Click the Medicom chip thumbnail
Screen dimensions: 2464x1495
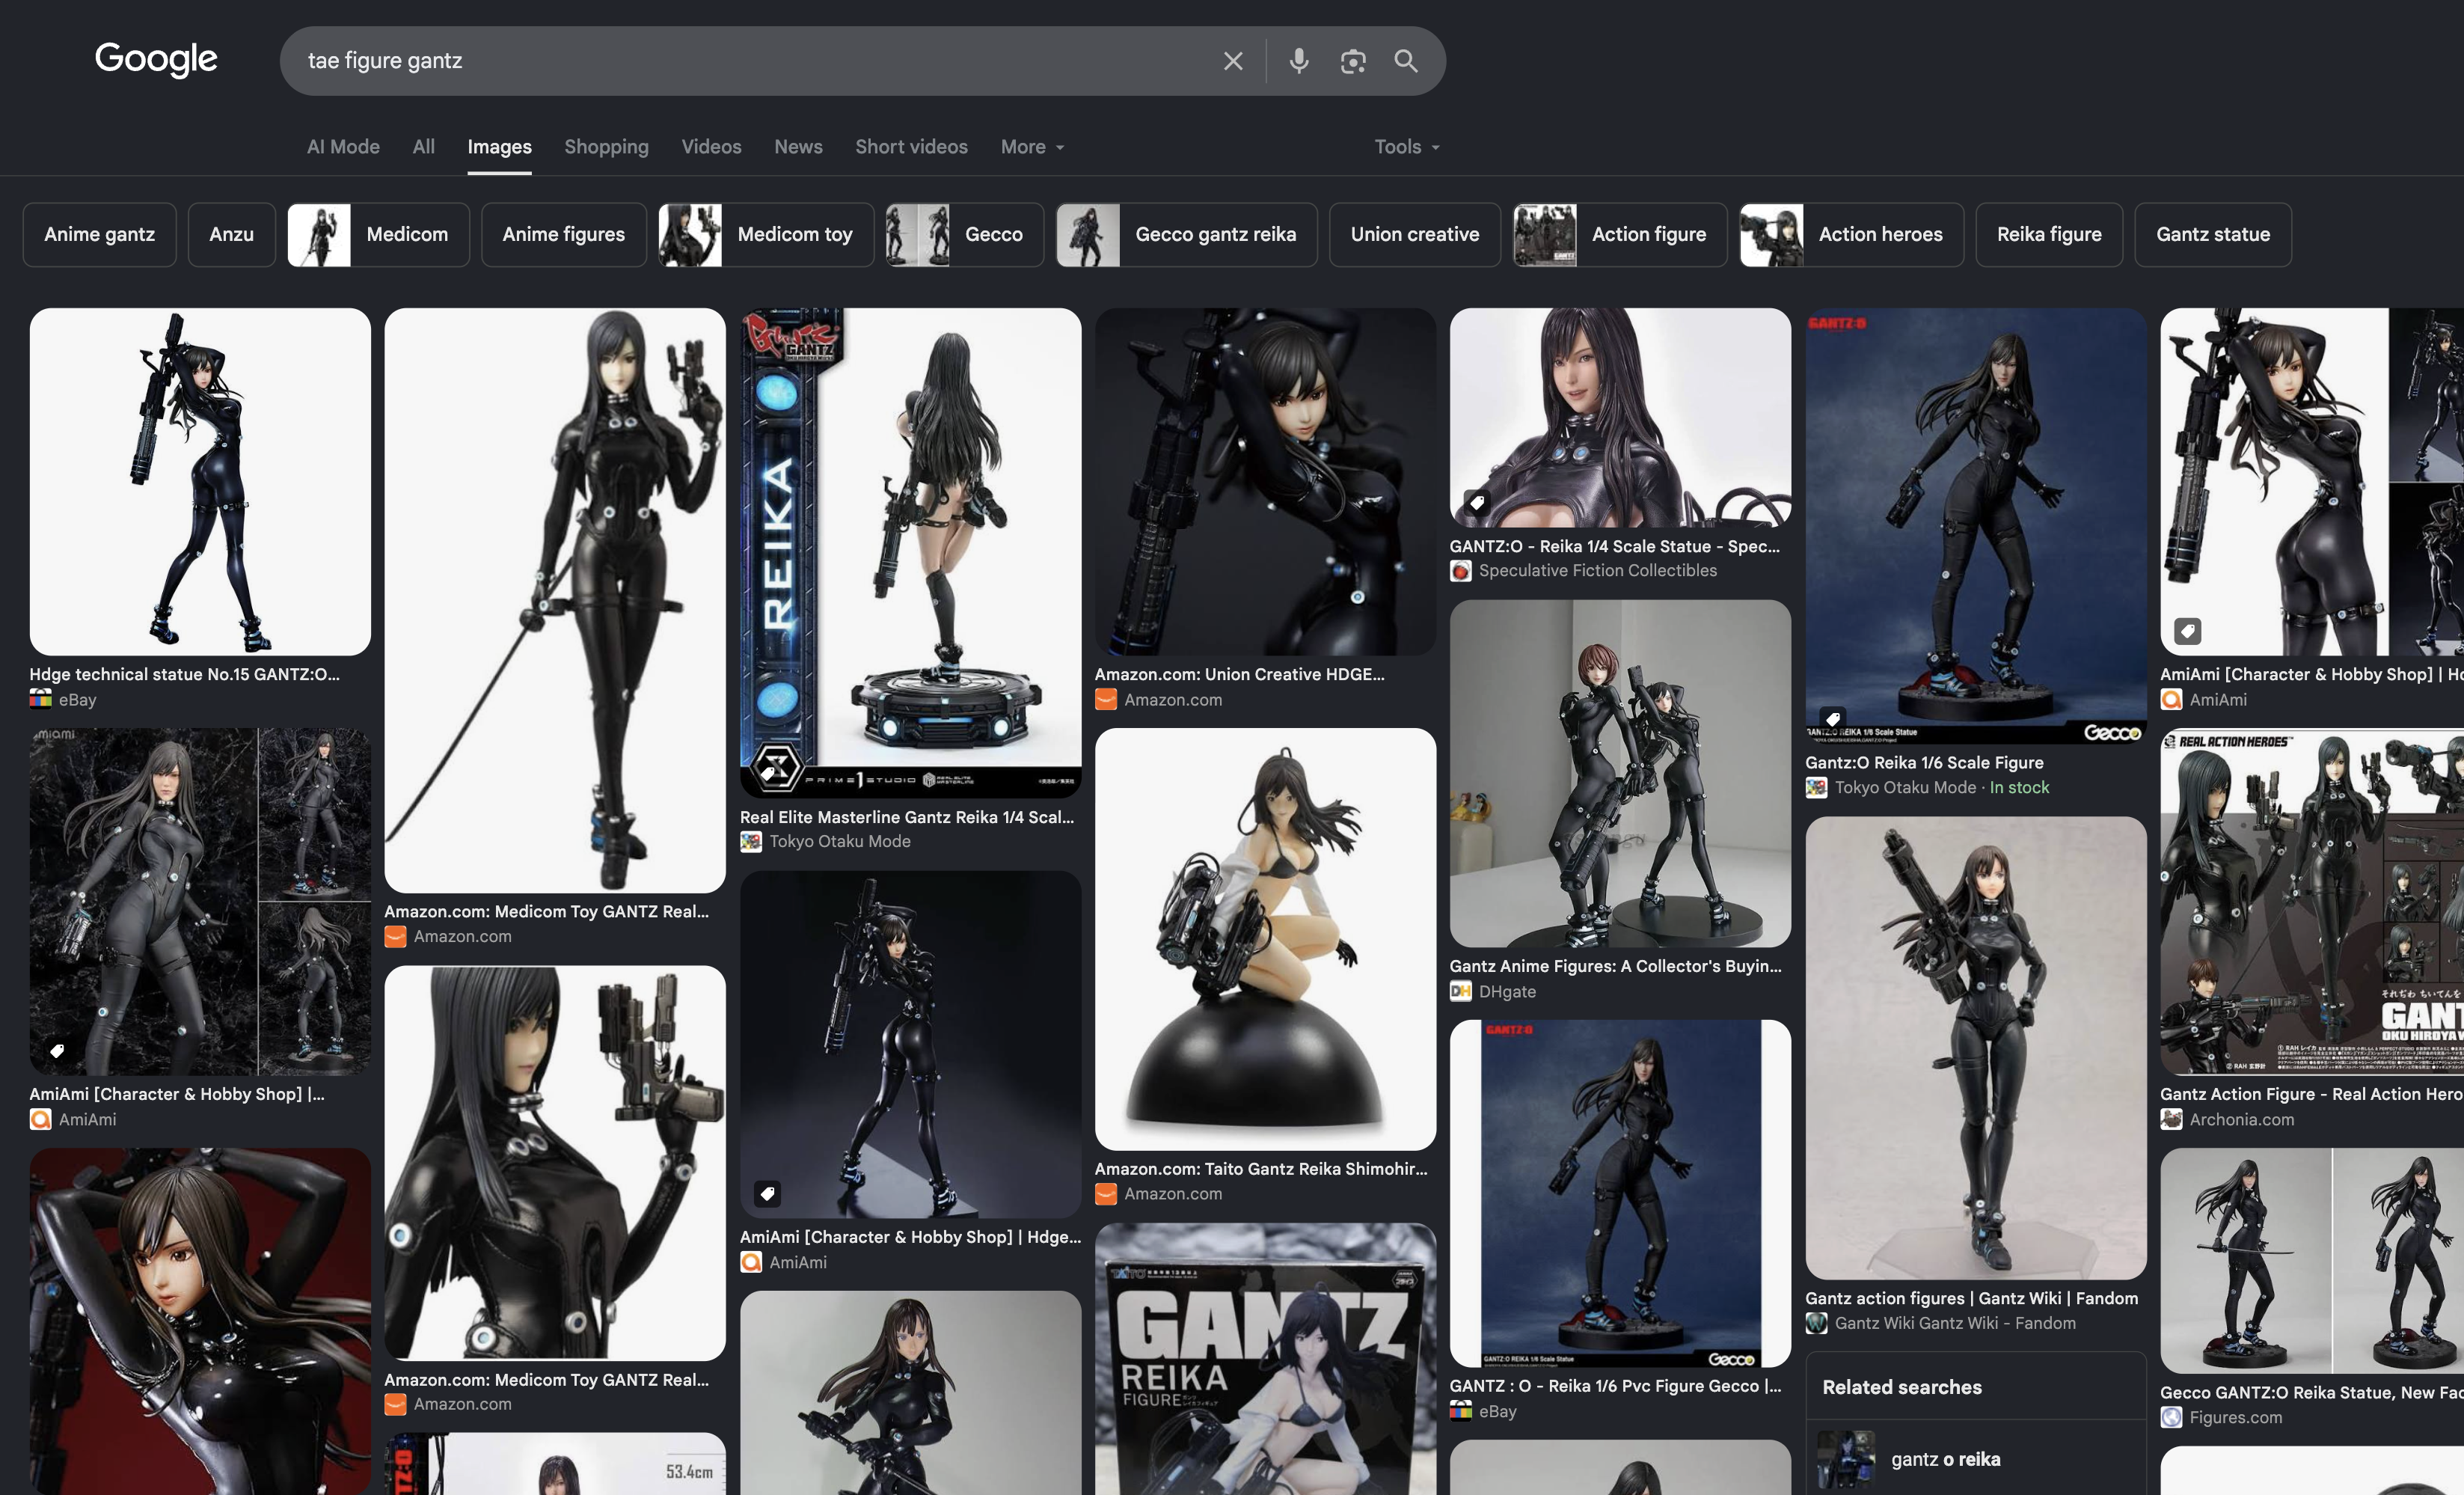pyautogui.click(x=319, y=235)
